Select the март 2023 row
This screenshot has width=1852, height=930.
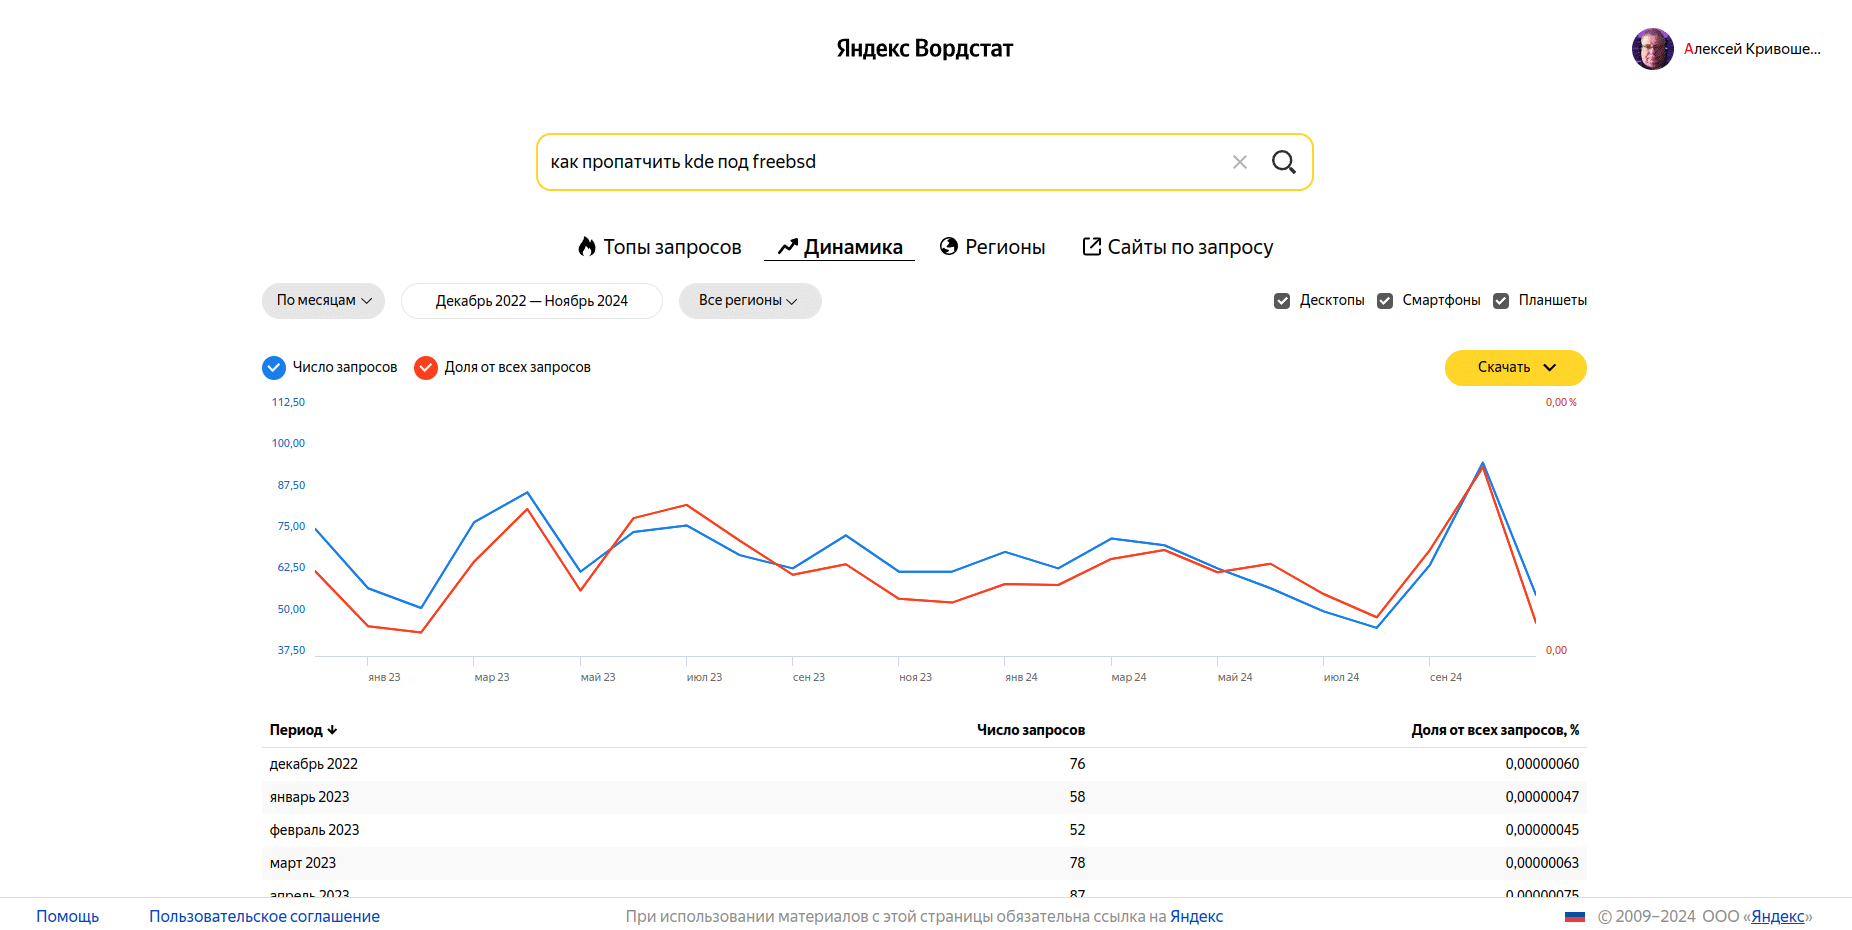(924, 863)
